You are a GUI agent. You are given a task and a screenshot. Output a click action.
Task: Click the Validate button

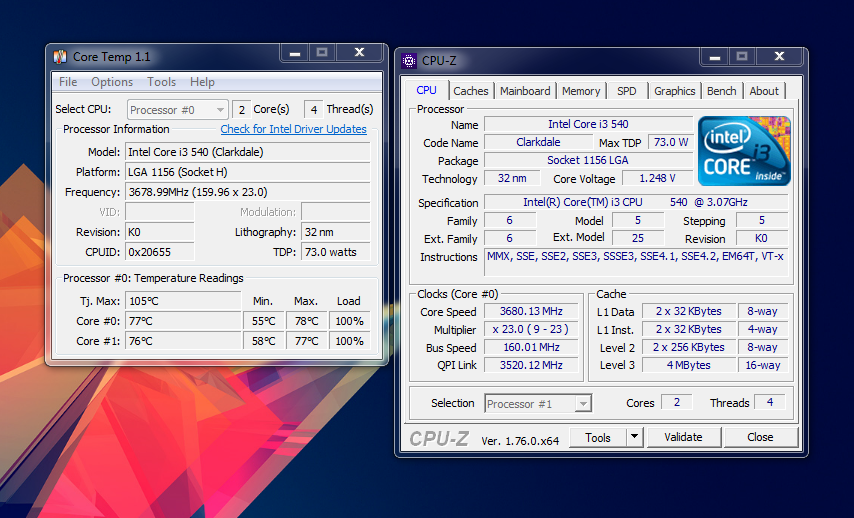click(683, 437)
